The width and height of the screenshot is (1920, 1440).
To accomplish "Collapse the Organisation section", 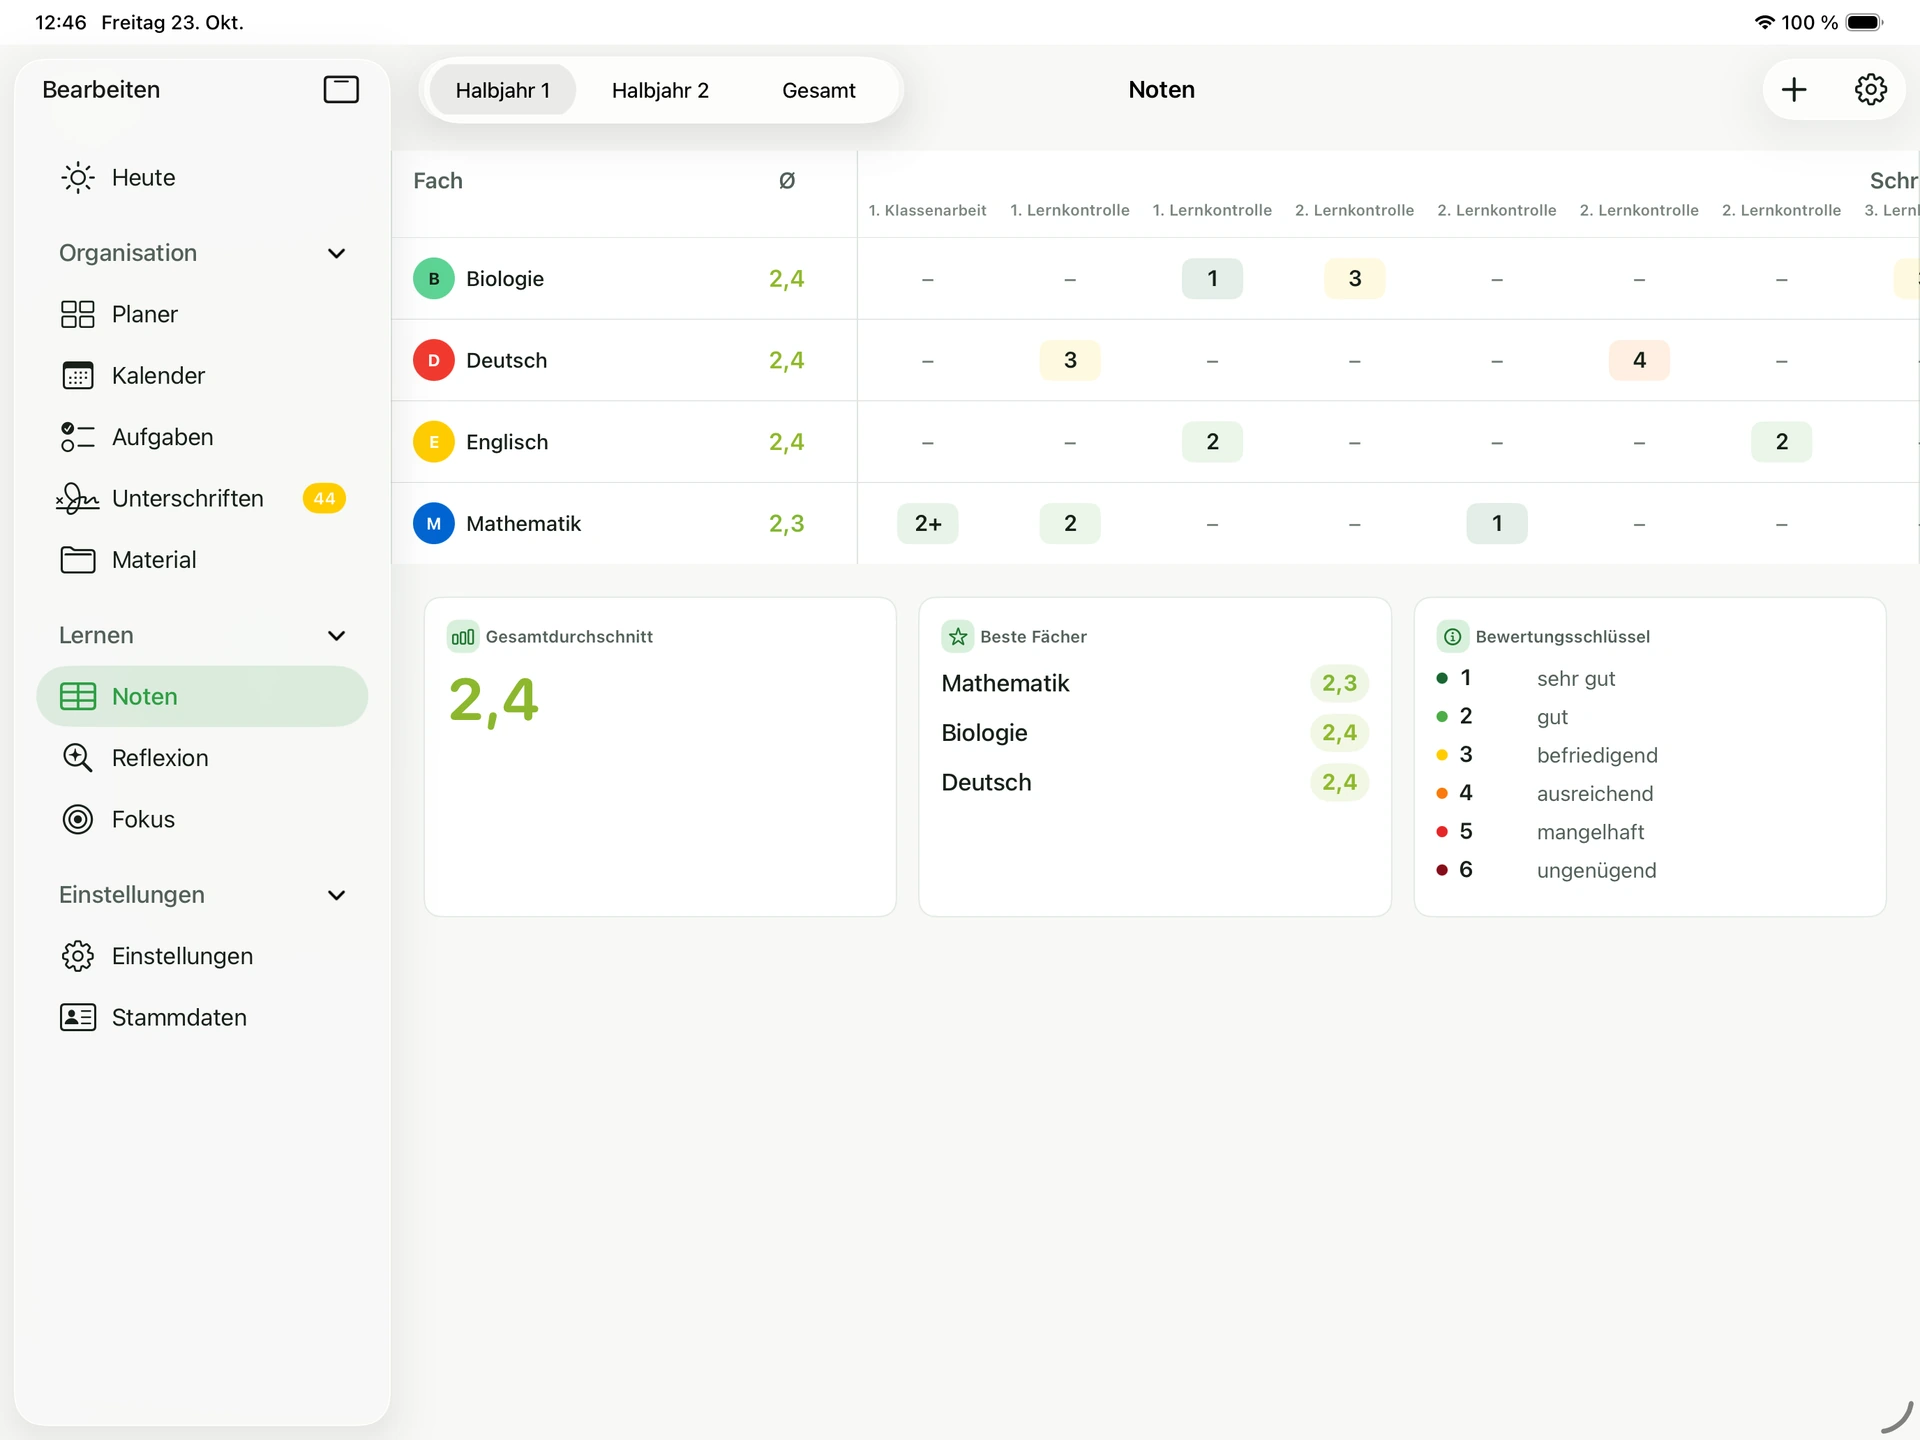I will click(337, 254).
